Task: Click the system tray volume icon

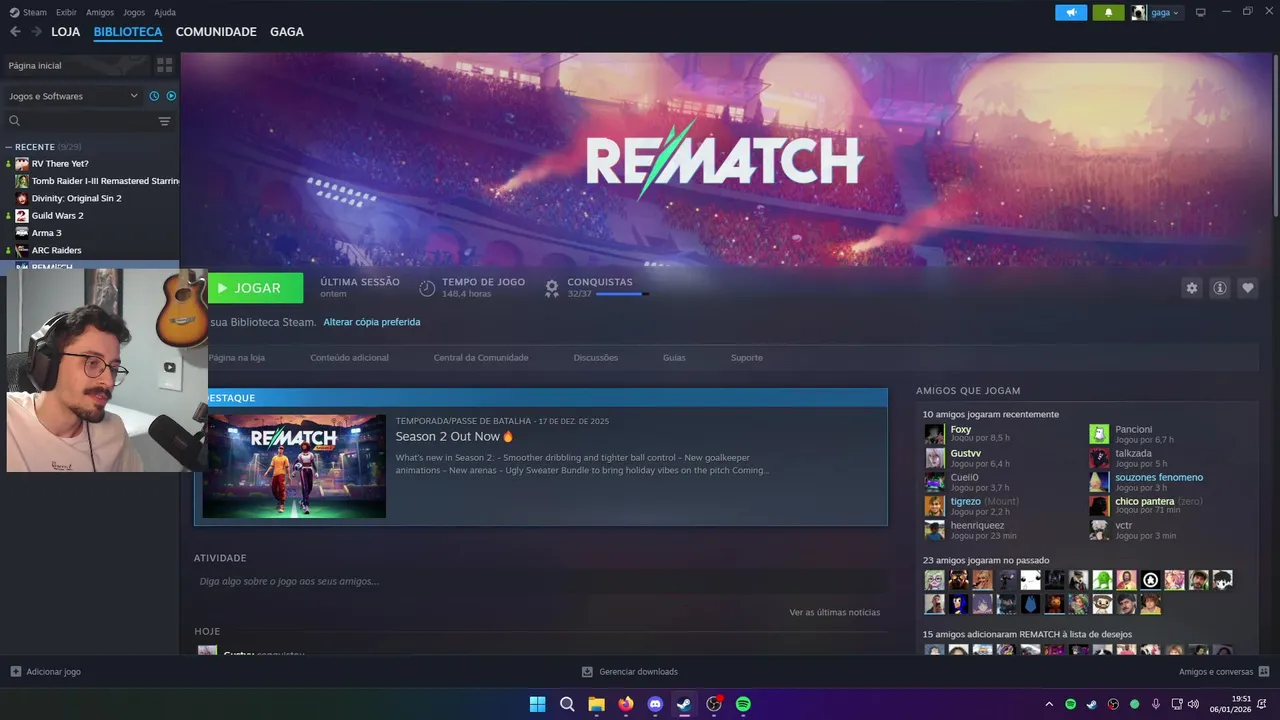Action: (x=1193, y=704)
